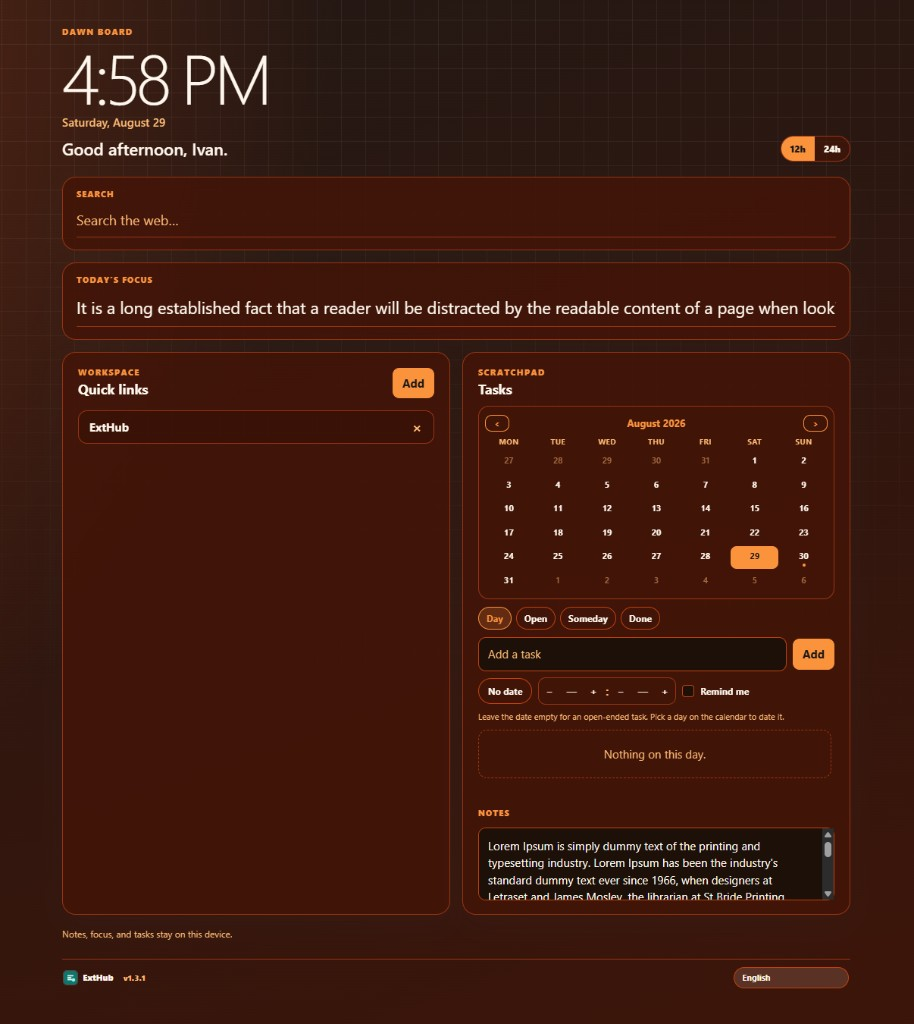
Task: Click the Nothing on this day message
Action: 655,755
